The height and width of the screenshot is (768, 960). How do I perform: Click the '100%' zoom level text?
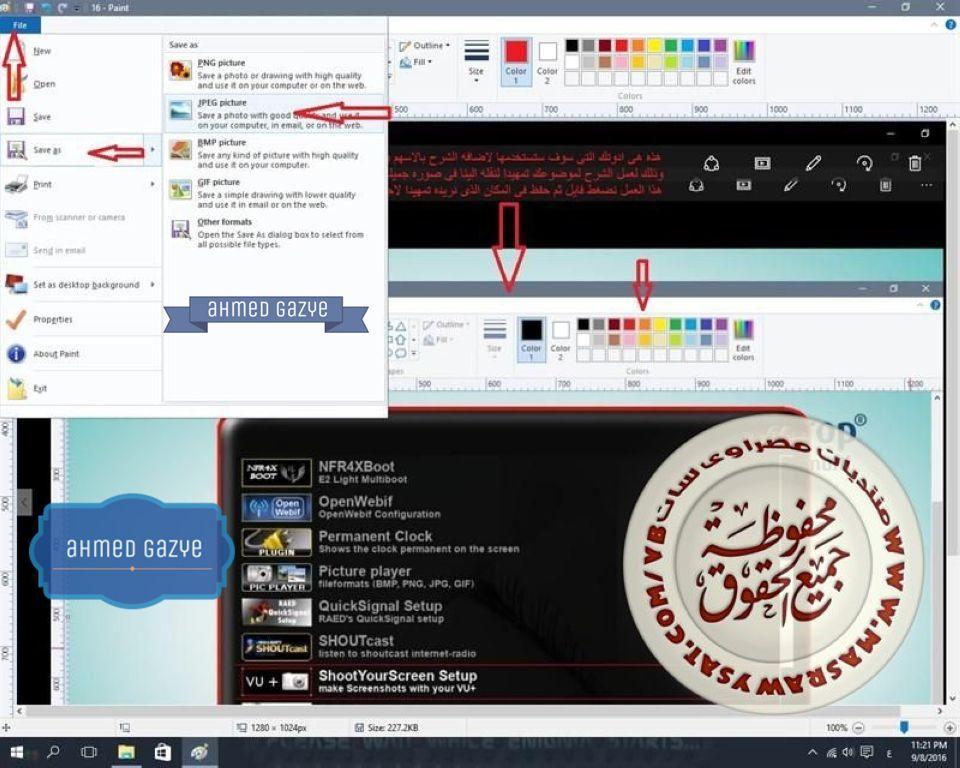tap(836, 728)
